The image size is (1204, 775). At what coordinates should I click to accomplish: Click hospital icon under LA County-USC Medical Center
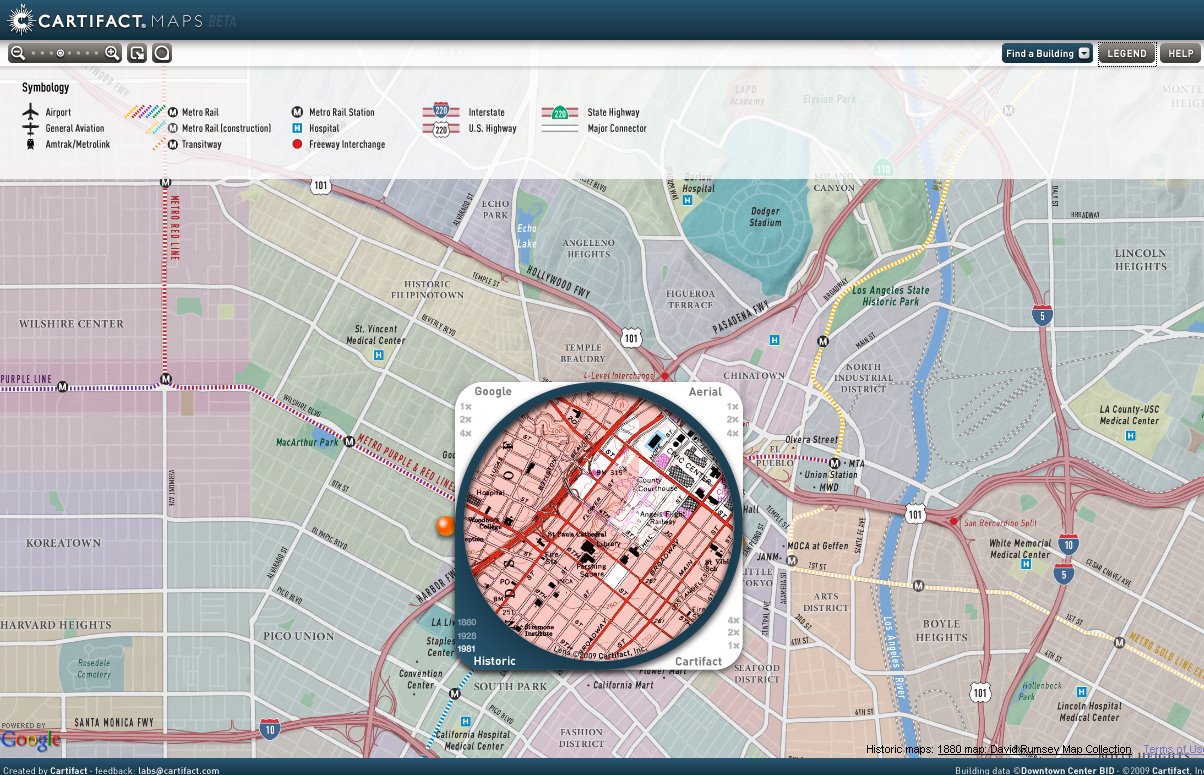[1130, 436]
